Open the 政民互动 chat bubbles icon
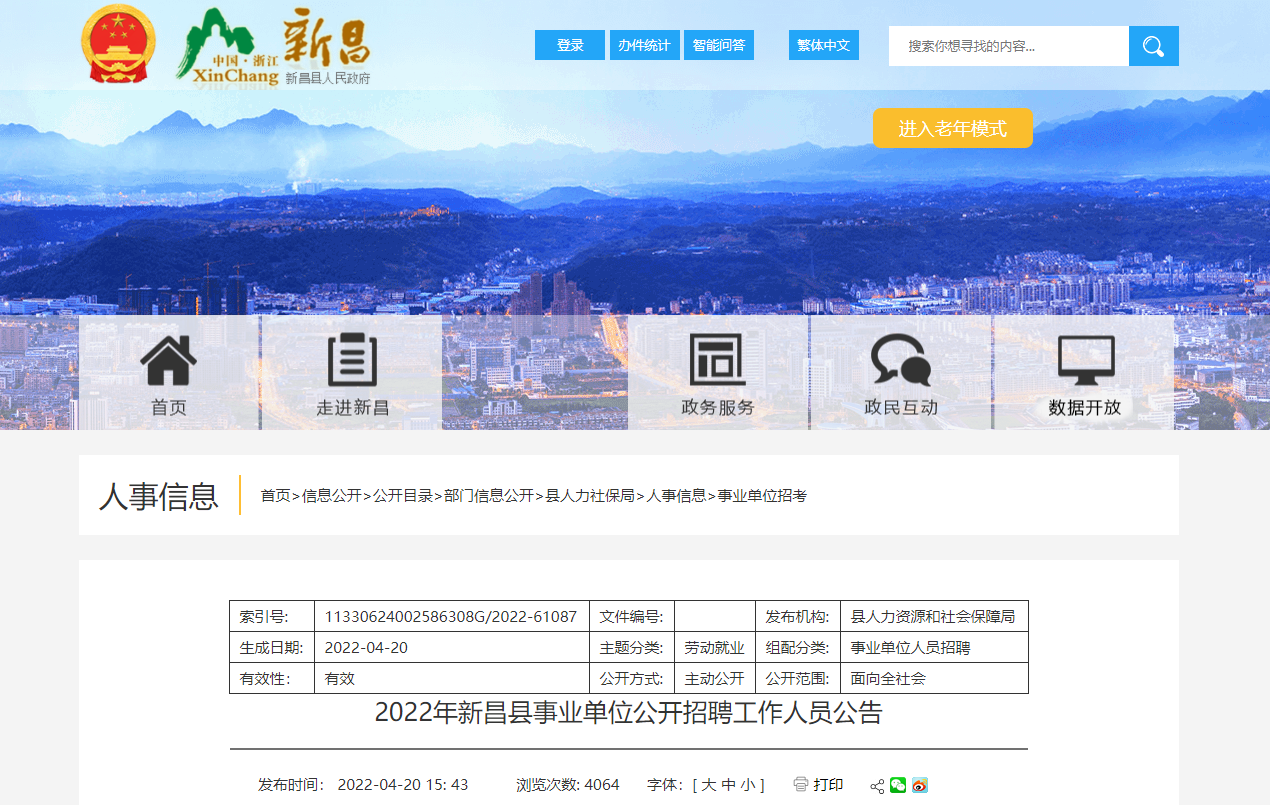This screenshot has height=805, width=1270. (900, 361)
